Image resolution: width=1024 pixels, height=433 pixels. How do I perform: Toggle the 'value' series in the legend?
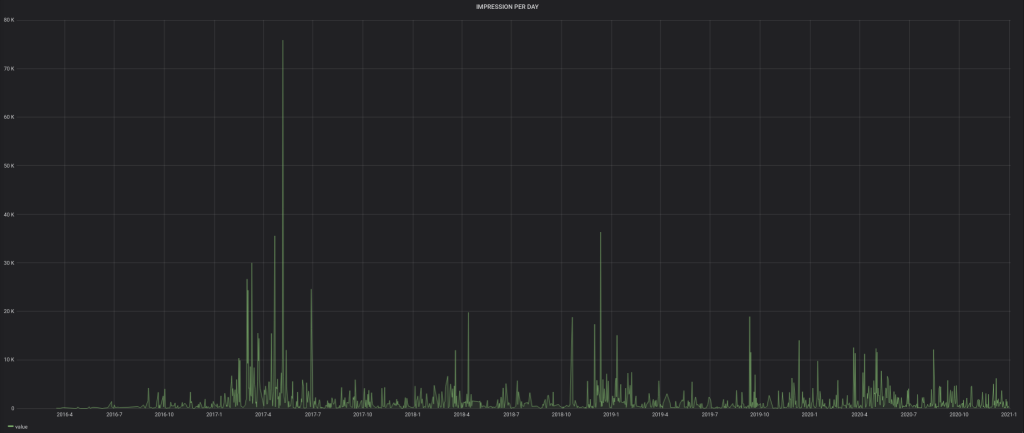click(21, 427)
